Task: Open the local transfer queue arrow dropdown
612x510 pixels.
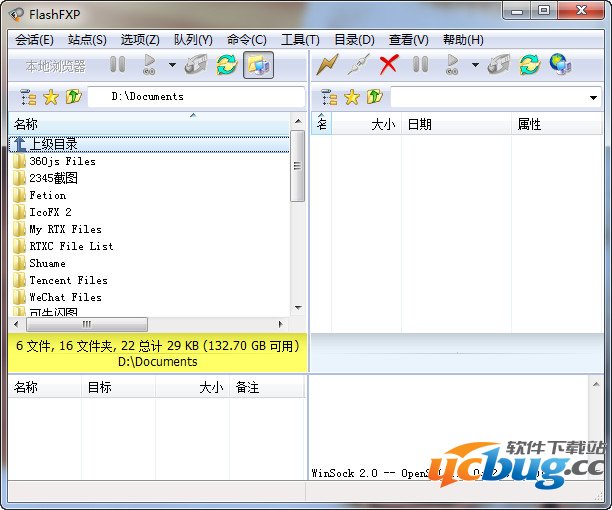Action: 172,66
